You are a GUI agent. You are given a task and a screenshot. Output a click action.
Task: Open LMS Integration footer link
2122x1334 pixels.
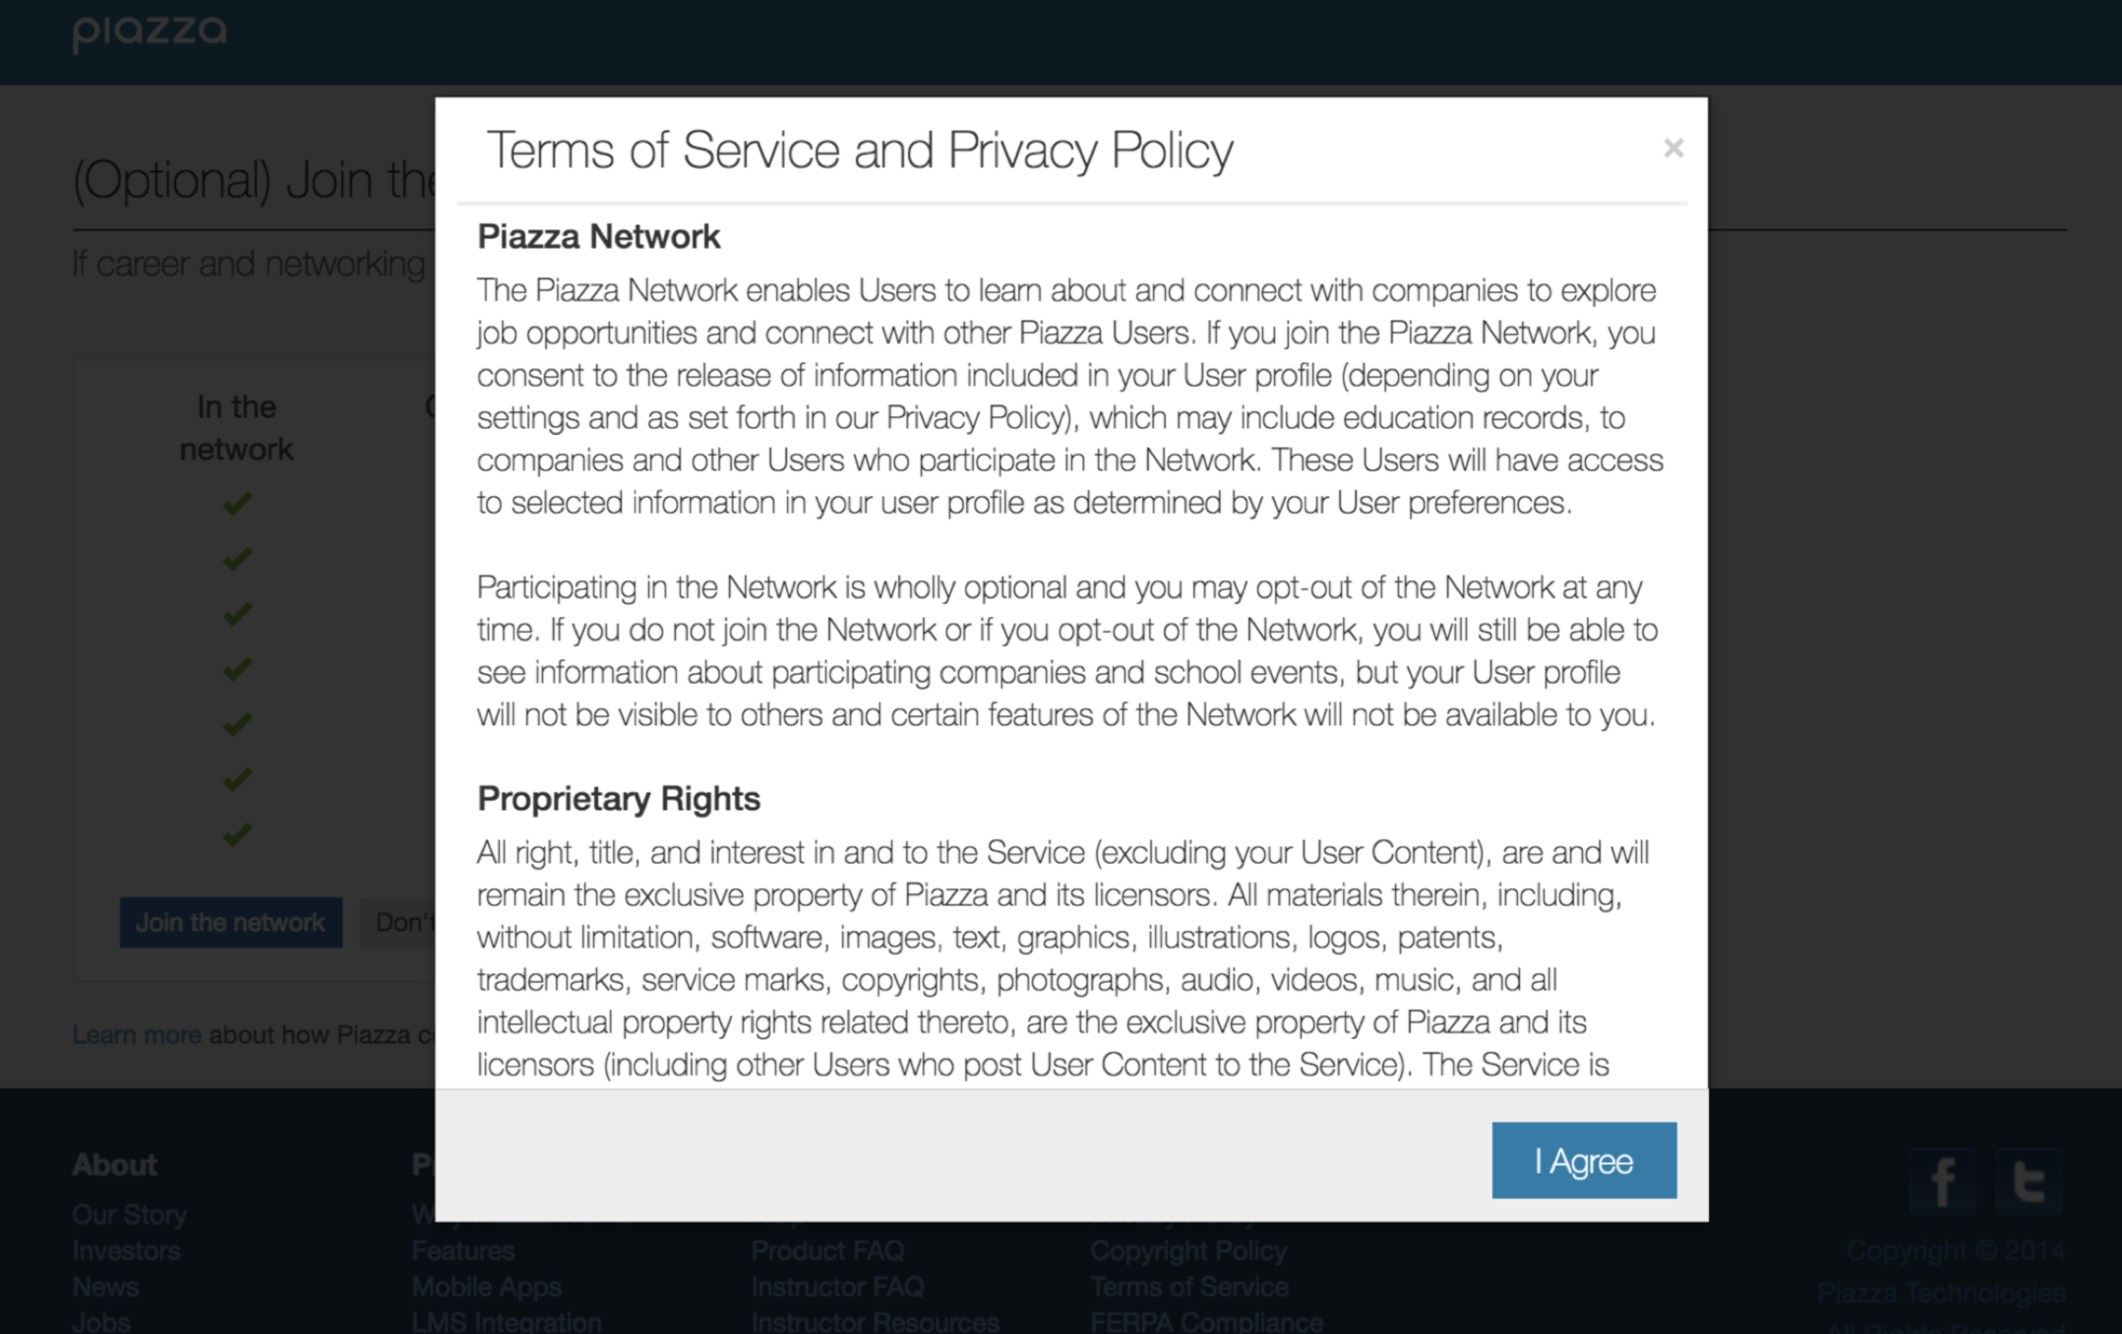506,1321
